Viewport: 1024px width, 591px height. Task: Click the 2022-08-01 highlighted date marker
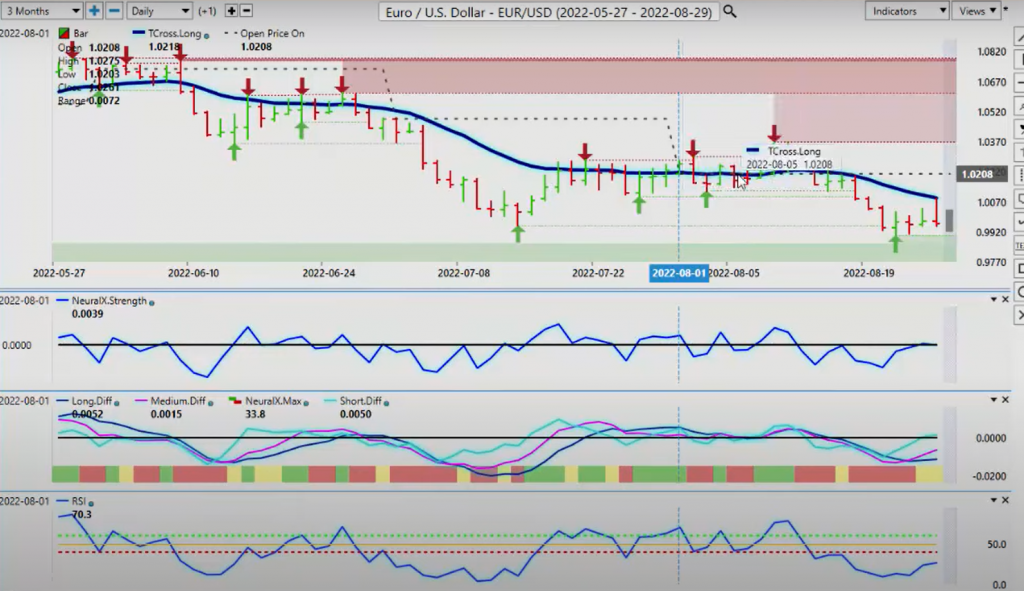pos(679,273)
